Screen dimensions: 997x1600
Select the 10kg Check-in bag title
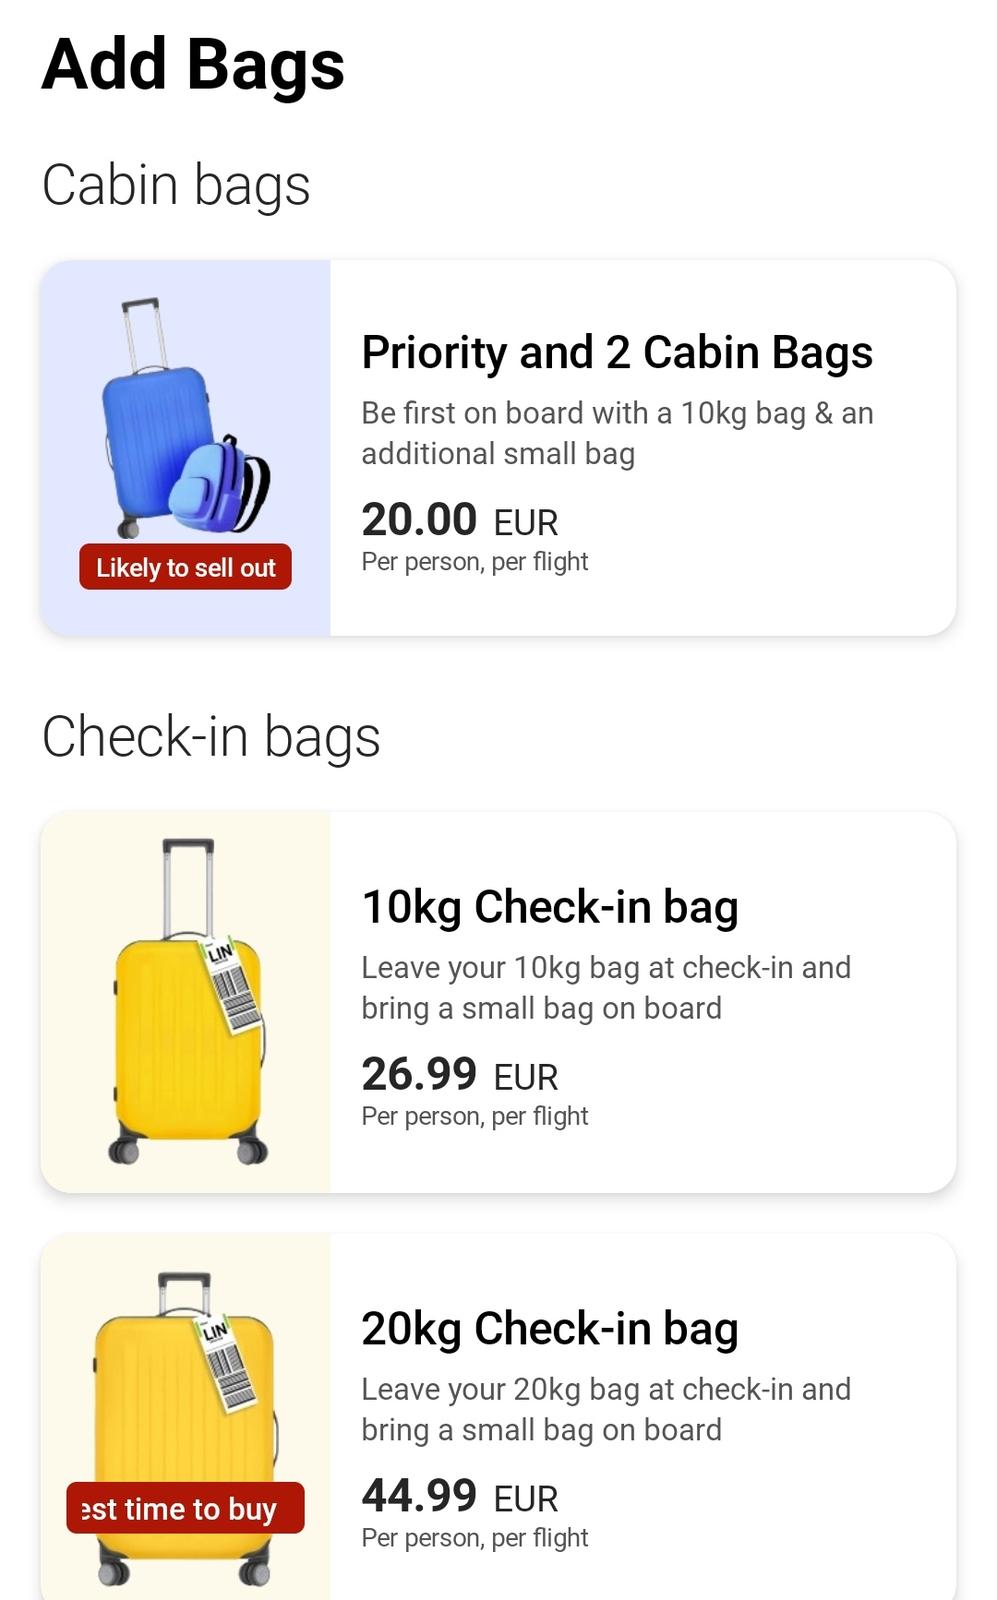pyautogui.click(x=549, y=907)
